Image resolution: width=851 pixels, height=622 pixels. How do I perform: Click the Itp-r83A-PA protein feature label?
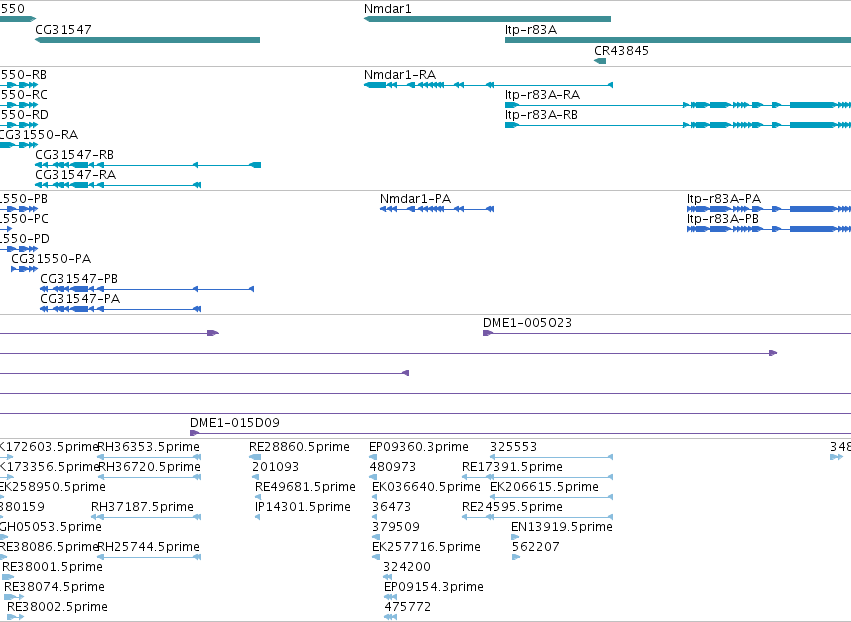[x=723, y=199]
